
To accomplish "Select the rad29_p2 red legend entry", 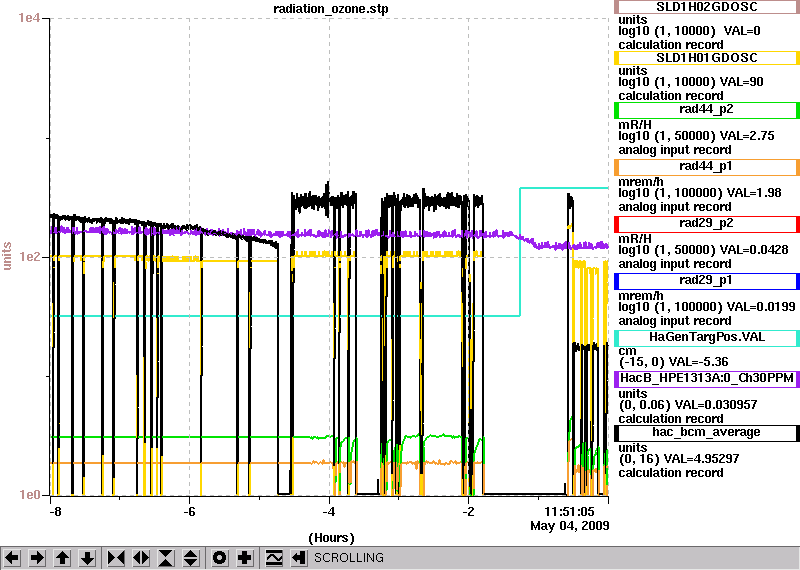I will coord(707,224).
